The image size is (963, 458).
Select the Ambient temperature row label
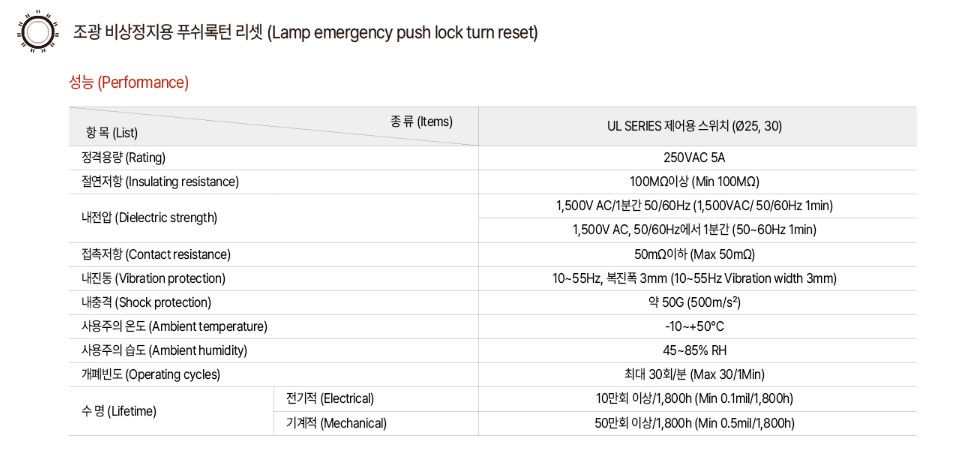[x=174, y=327]
